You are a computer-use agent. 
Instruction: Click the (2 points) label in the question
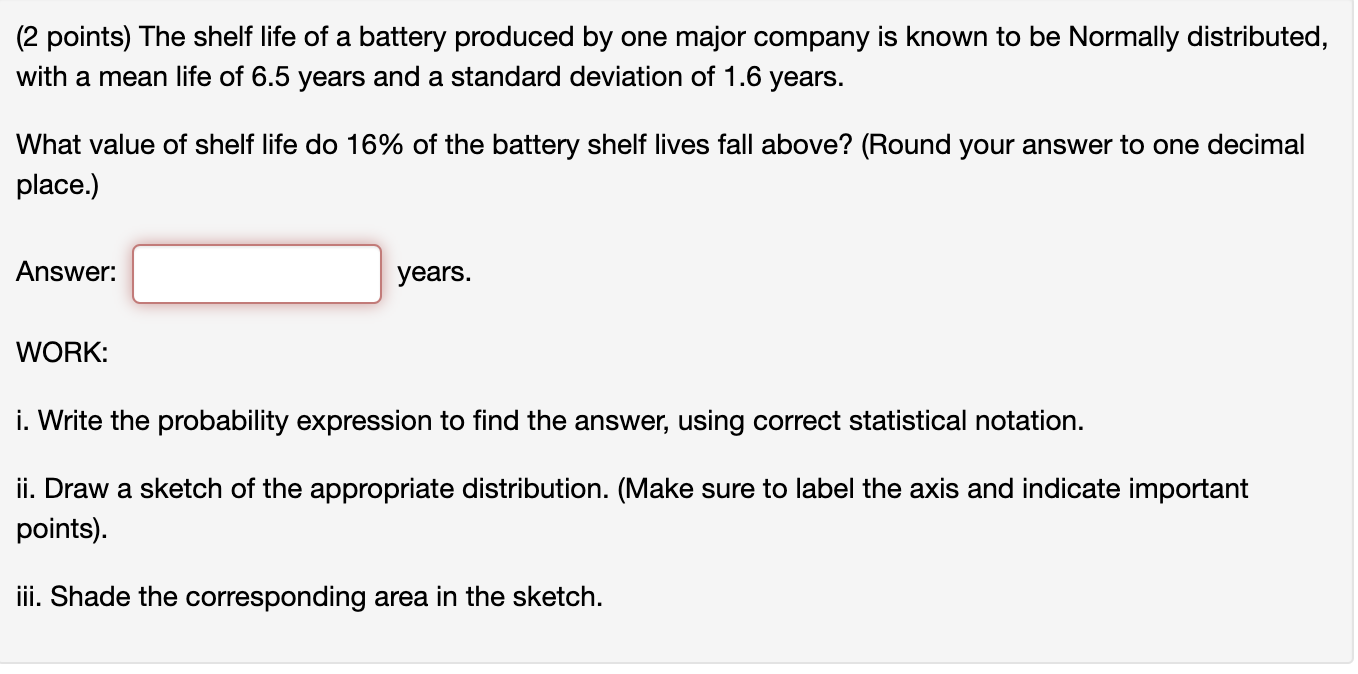click(x=75, y=36)
